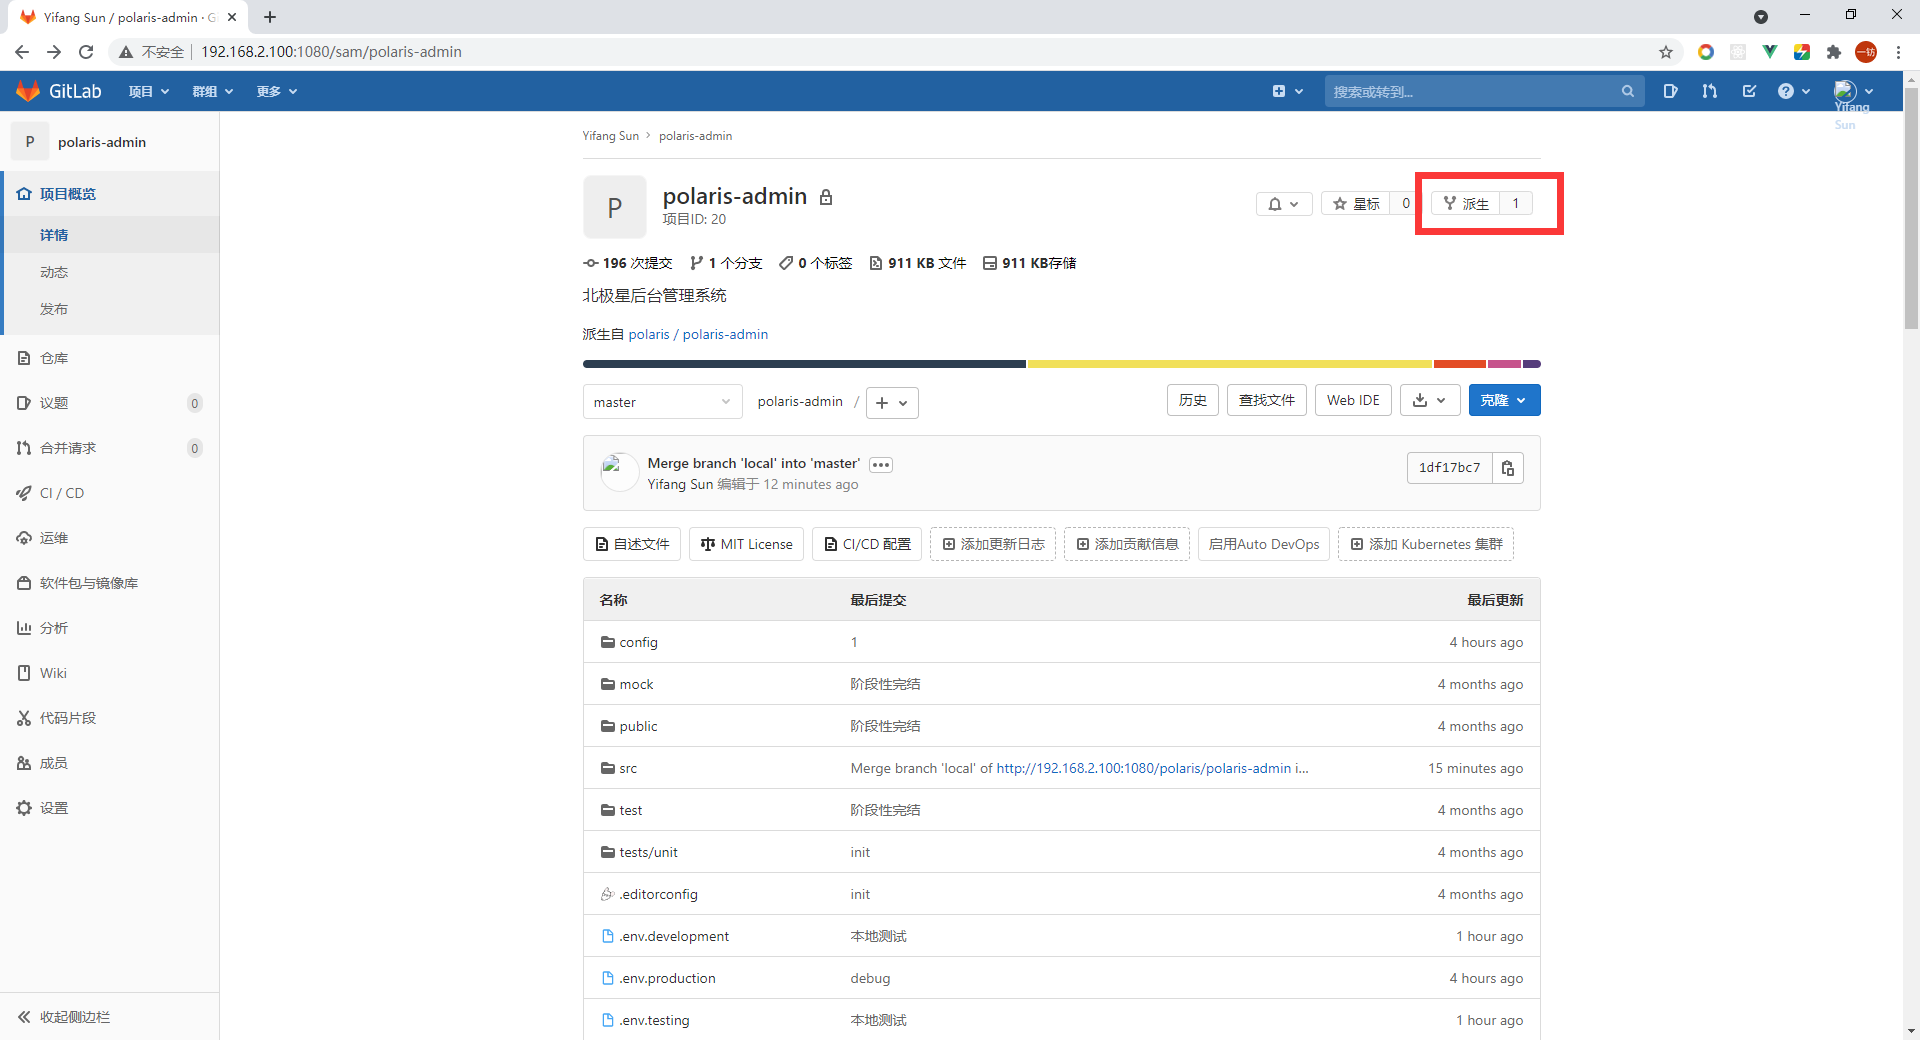The height and width of the screenshot is (1040, 1920).
Task: Open the help question-mark menu
Action: point(1794,91)
